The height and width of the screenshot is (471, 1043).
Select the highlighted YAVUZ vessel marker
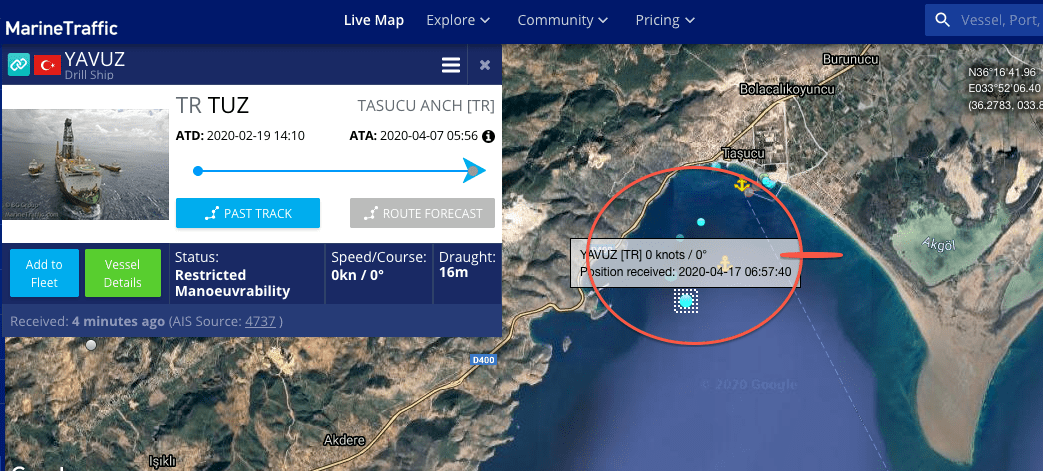pos(686,301)
